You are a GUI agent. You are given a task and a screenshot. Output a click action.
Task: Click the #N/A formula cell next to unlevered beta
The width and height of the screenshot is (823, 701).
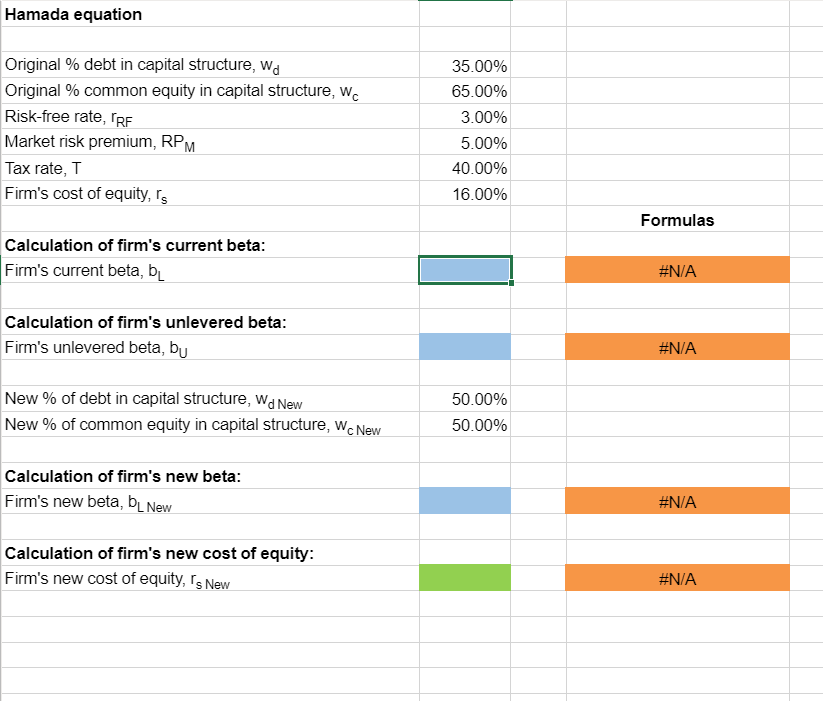click(x=677, y=347)
